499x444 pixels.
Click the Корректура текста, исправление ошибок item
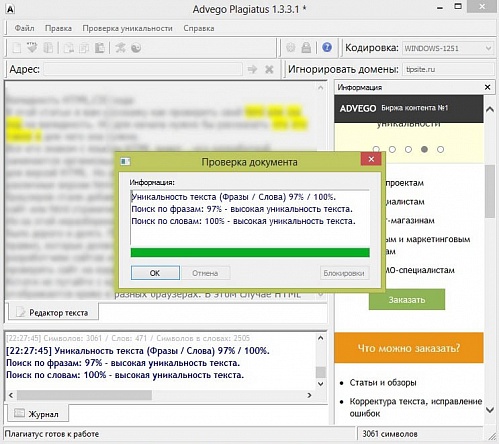[x=416, y=407]
